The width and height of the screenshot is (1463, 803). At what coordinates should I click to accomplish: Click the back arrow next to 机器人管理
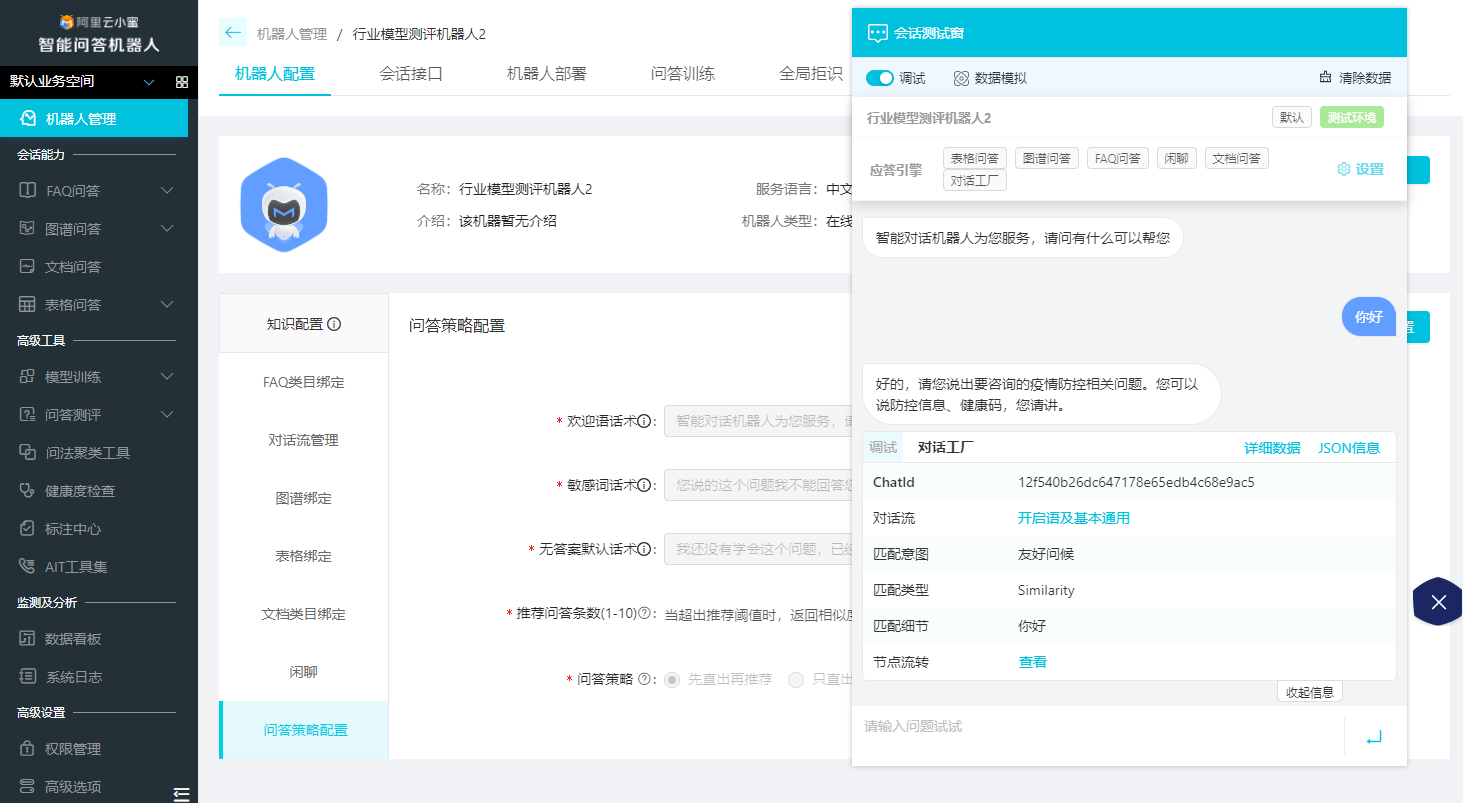(x=233, y=33)
